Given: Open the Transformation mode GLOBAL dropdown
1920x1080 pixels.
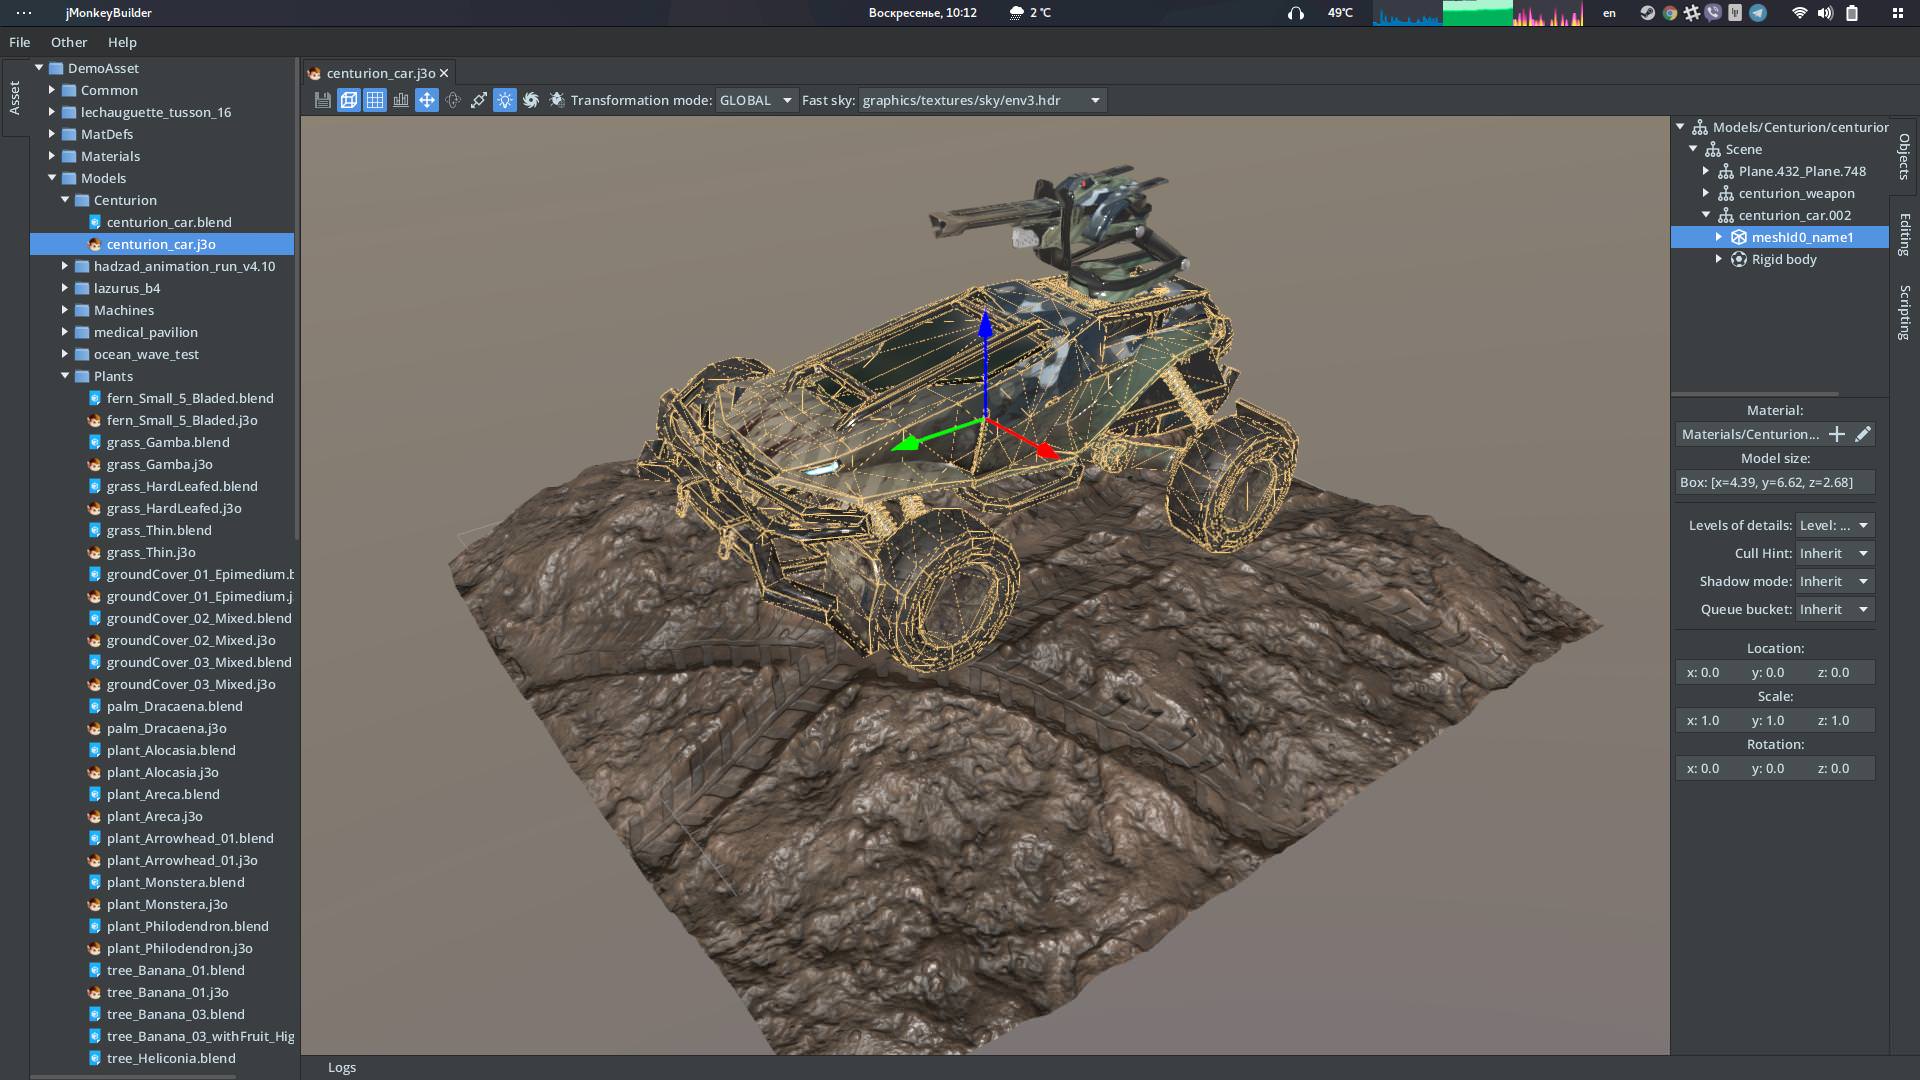Looking at the screenshot, I should 756,100.
